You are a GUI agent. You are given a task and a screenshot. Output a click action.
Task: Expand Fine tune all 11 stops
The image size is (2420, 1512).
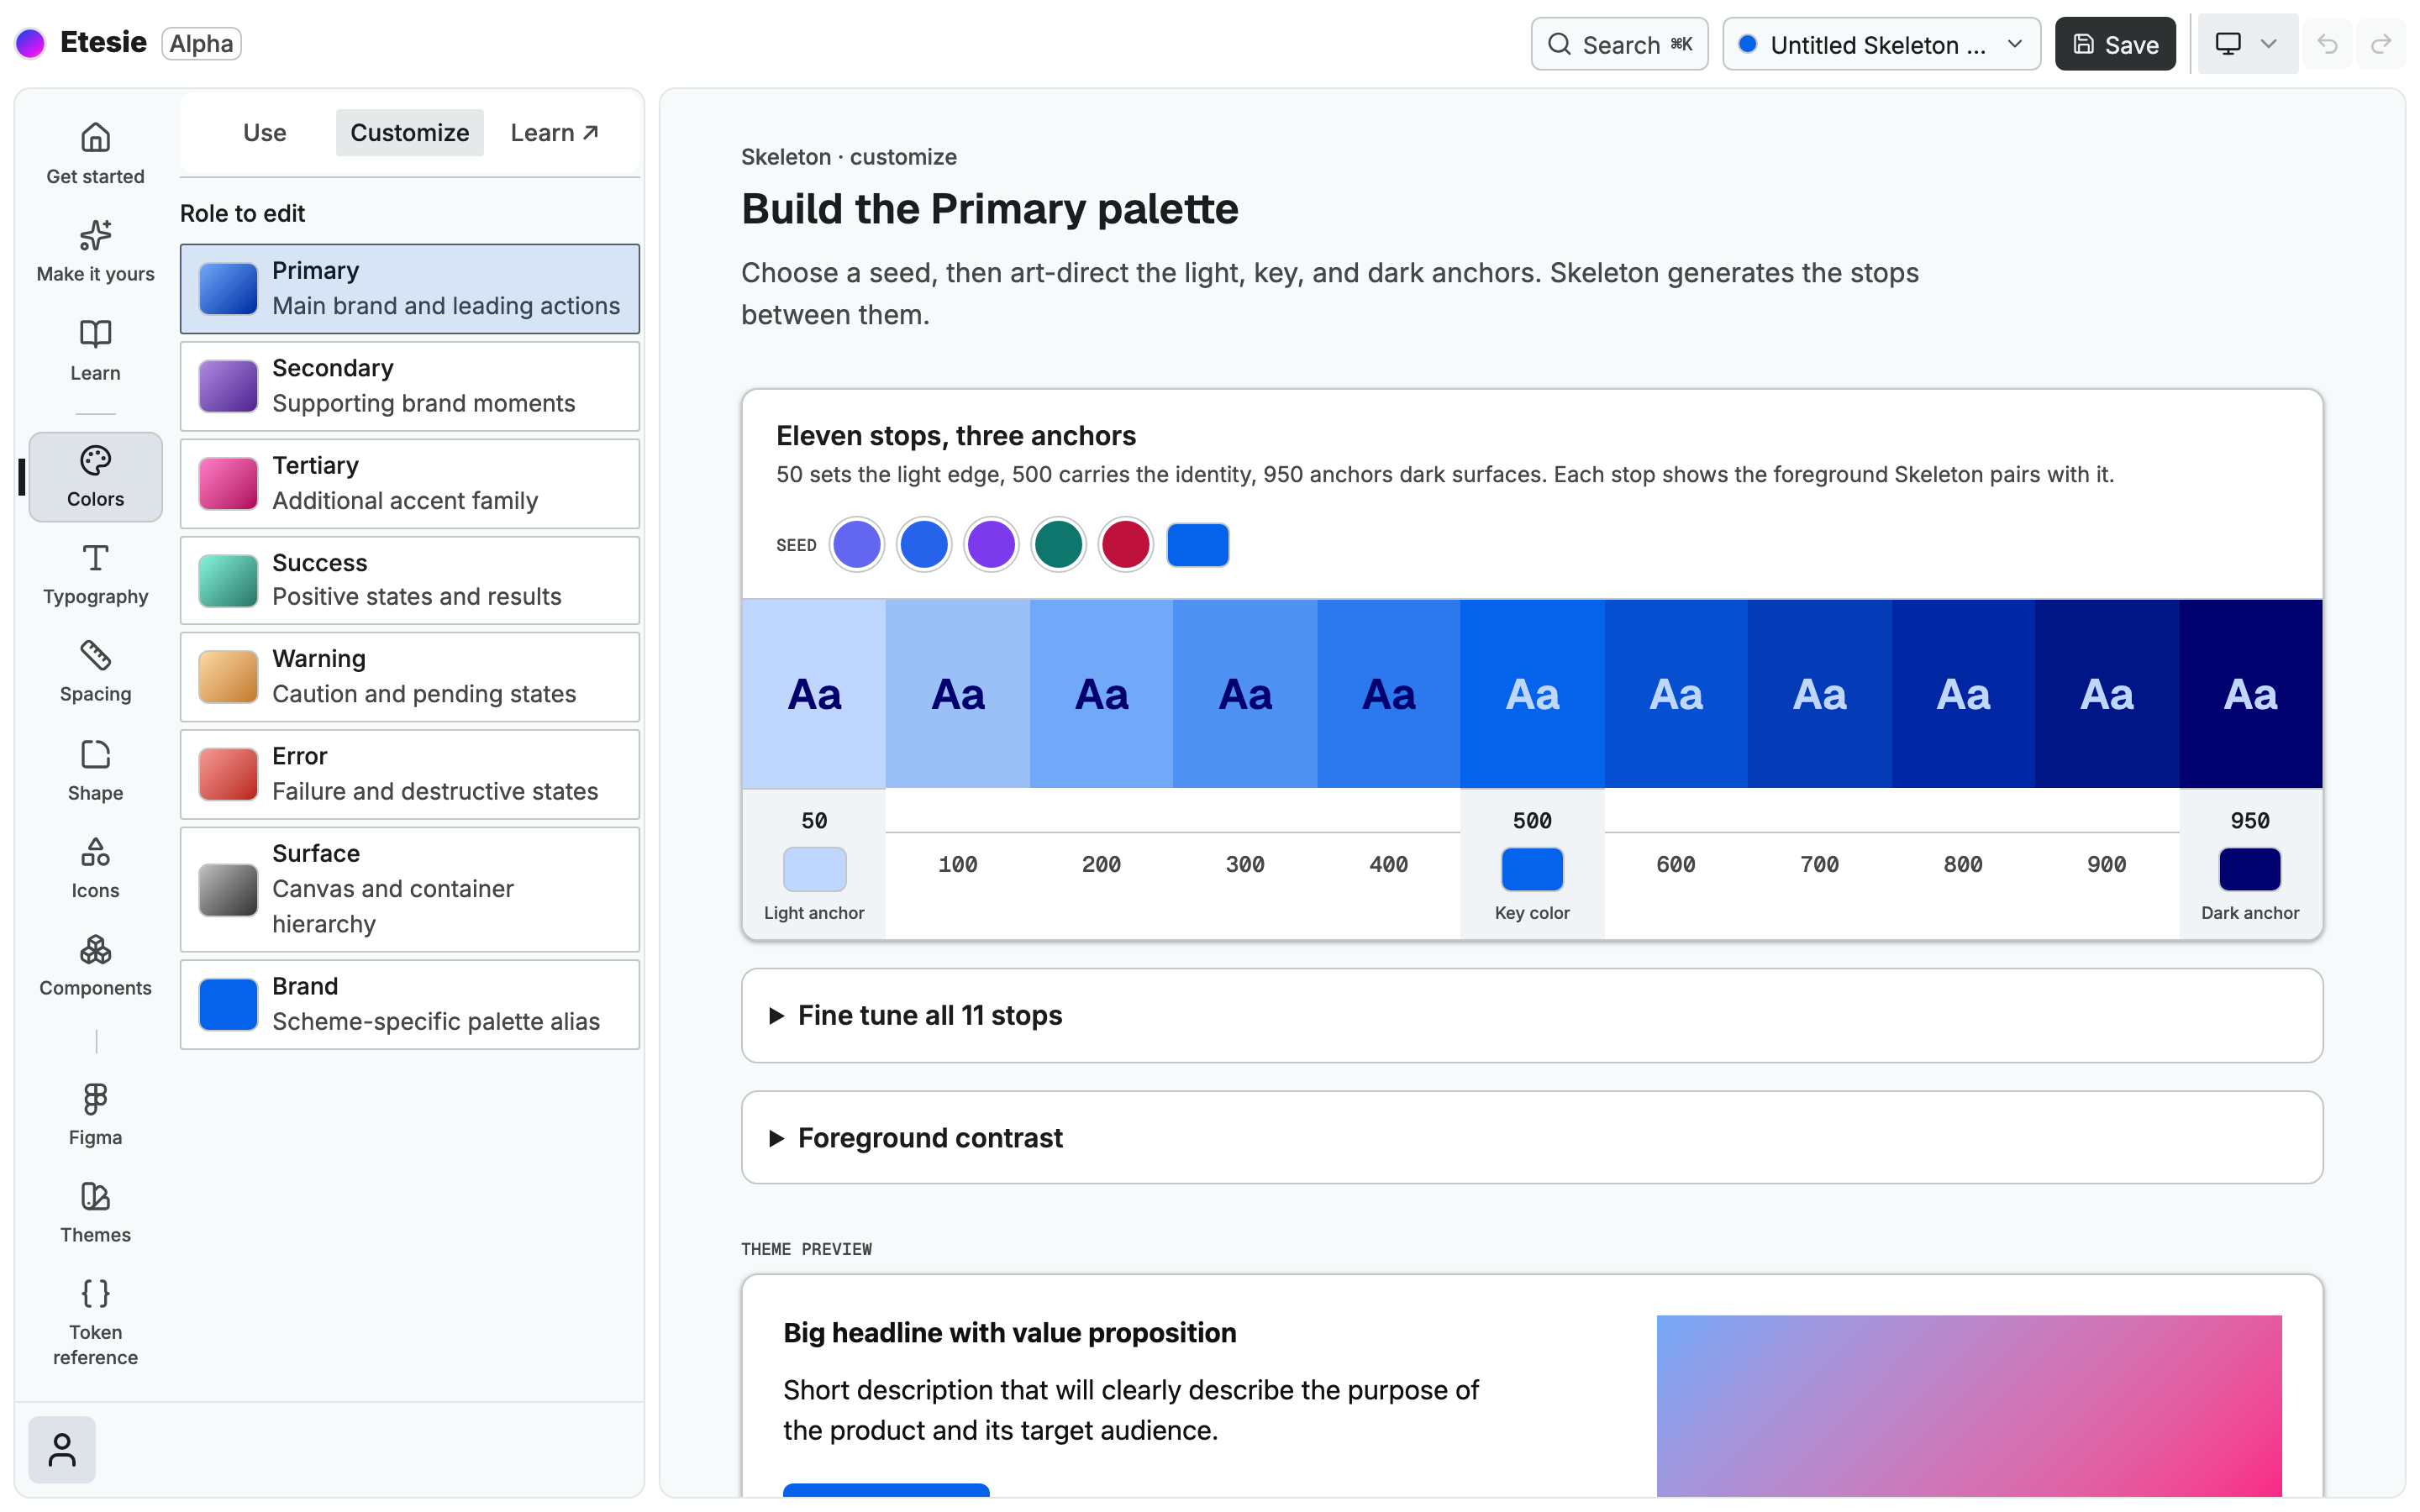[x=1531, y=1015]
